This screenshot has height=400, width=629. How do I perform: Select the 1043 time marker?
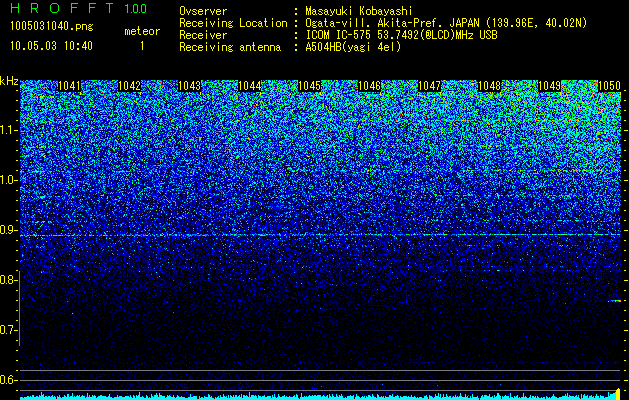189,86
